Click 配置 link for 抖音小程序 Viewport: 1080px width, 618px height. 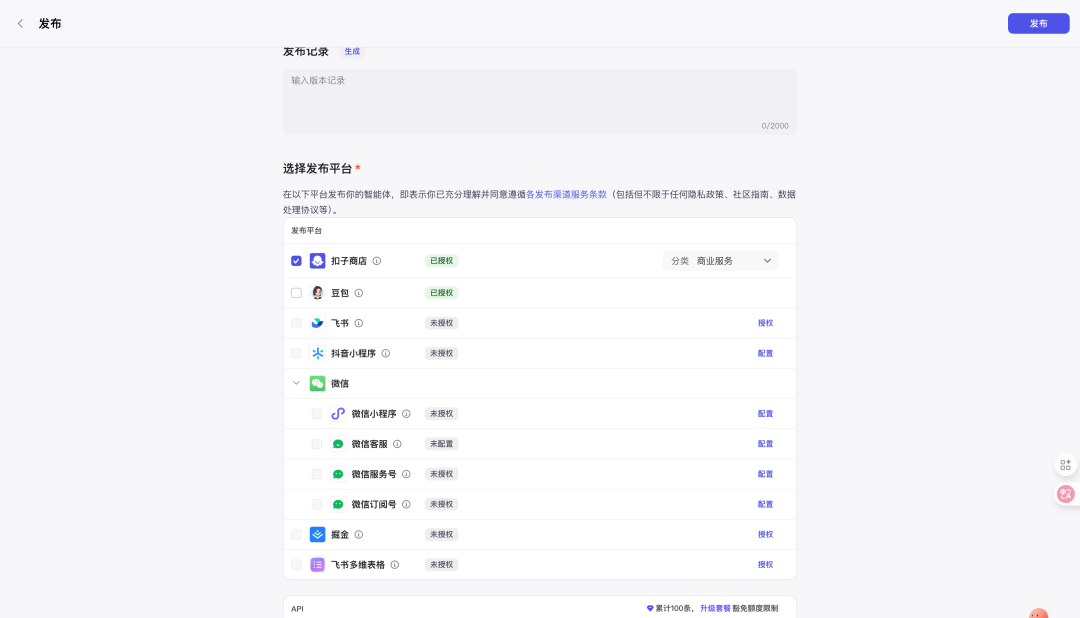765,353
